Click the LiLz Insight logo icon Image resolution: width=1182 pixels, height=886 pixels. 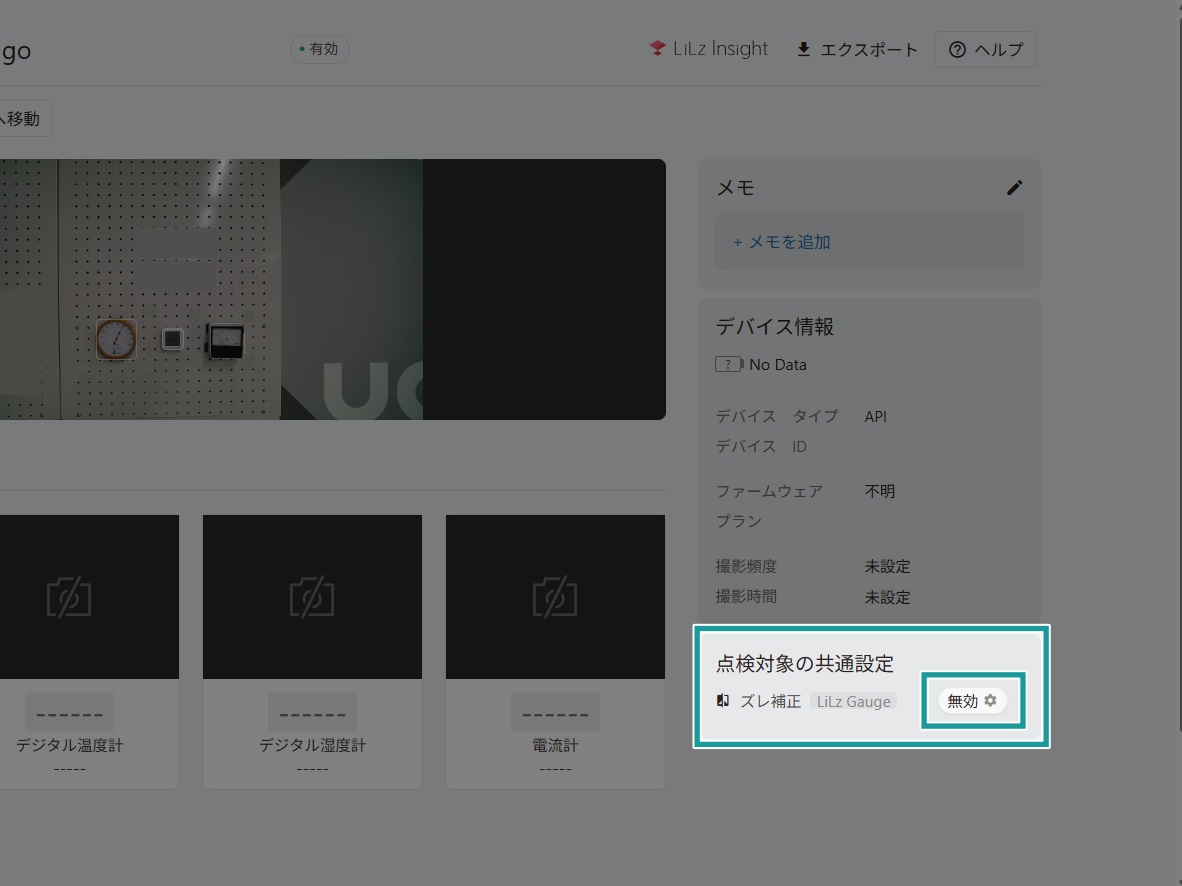(x=657, y=48)
